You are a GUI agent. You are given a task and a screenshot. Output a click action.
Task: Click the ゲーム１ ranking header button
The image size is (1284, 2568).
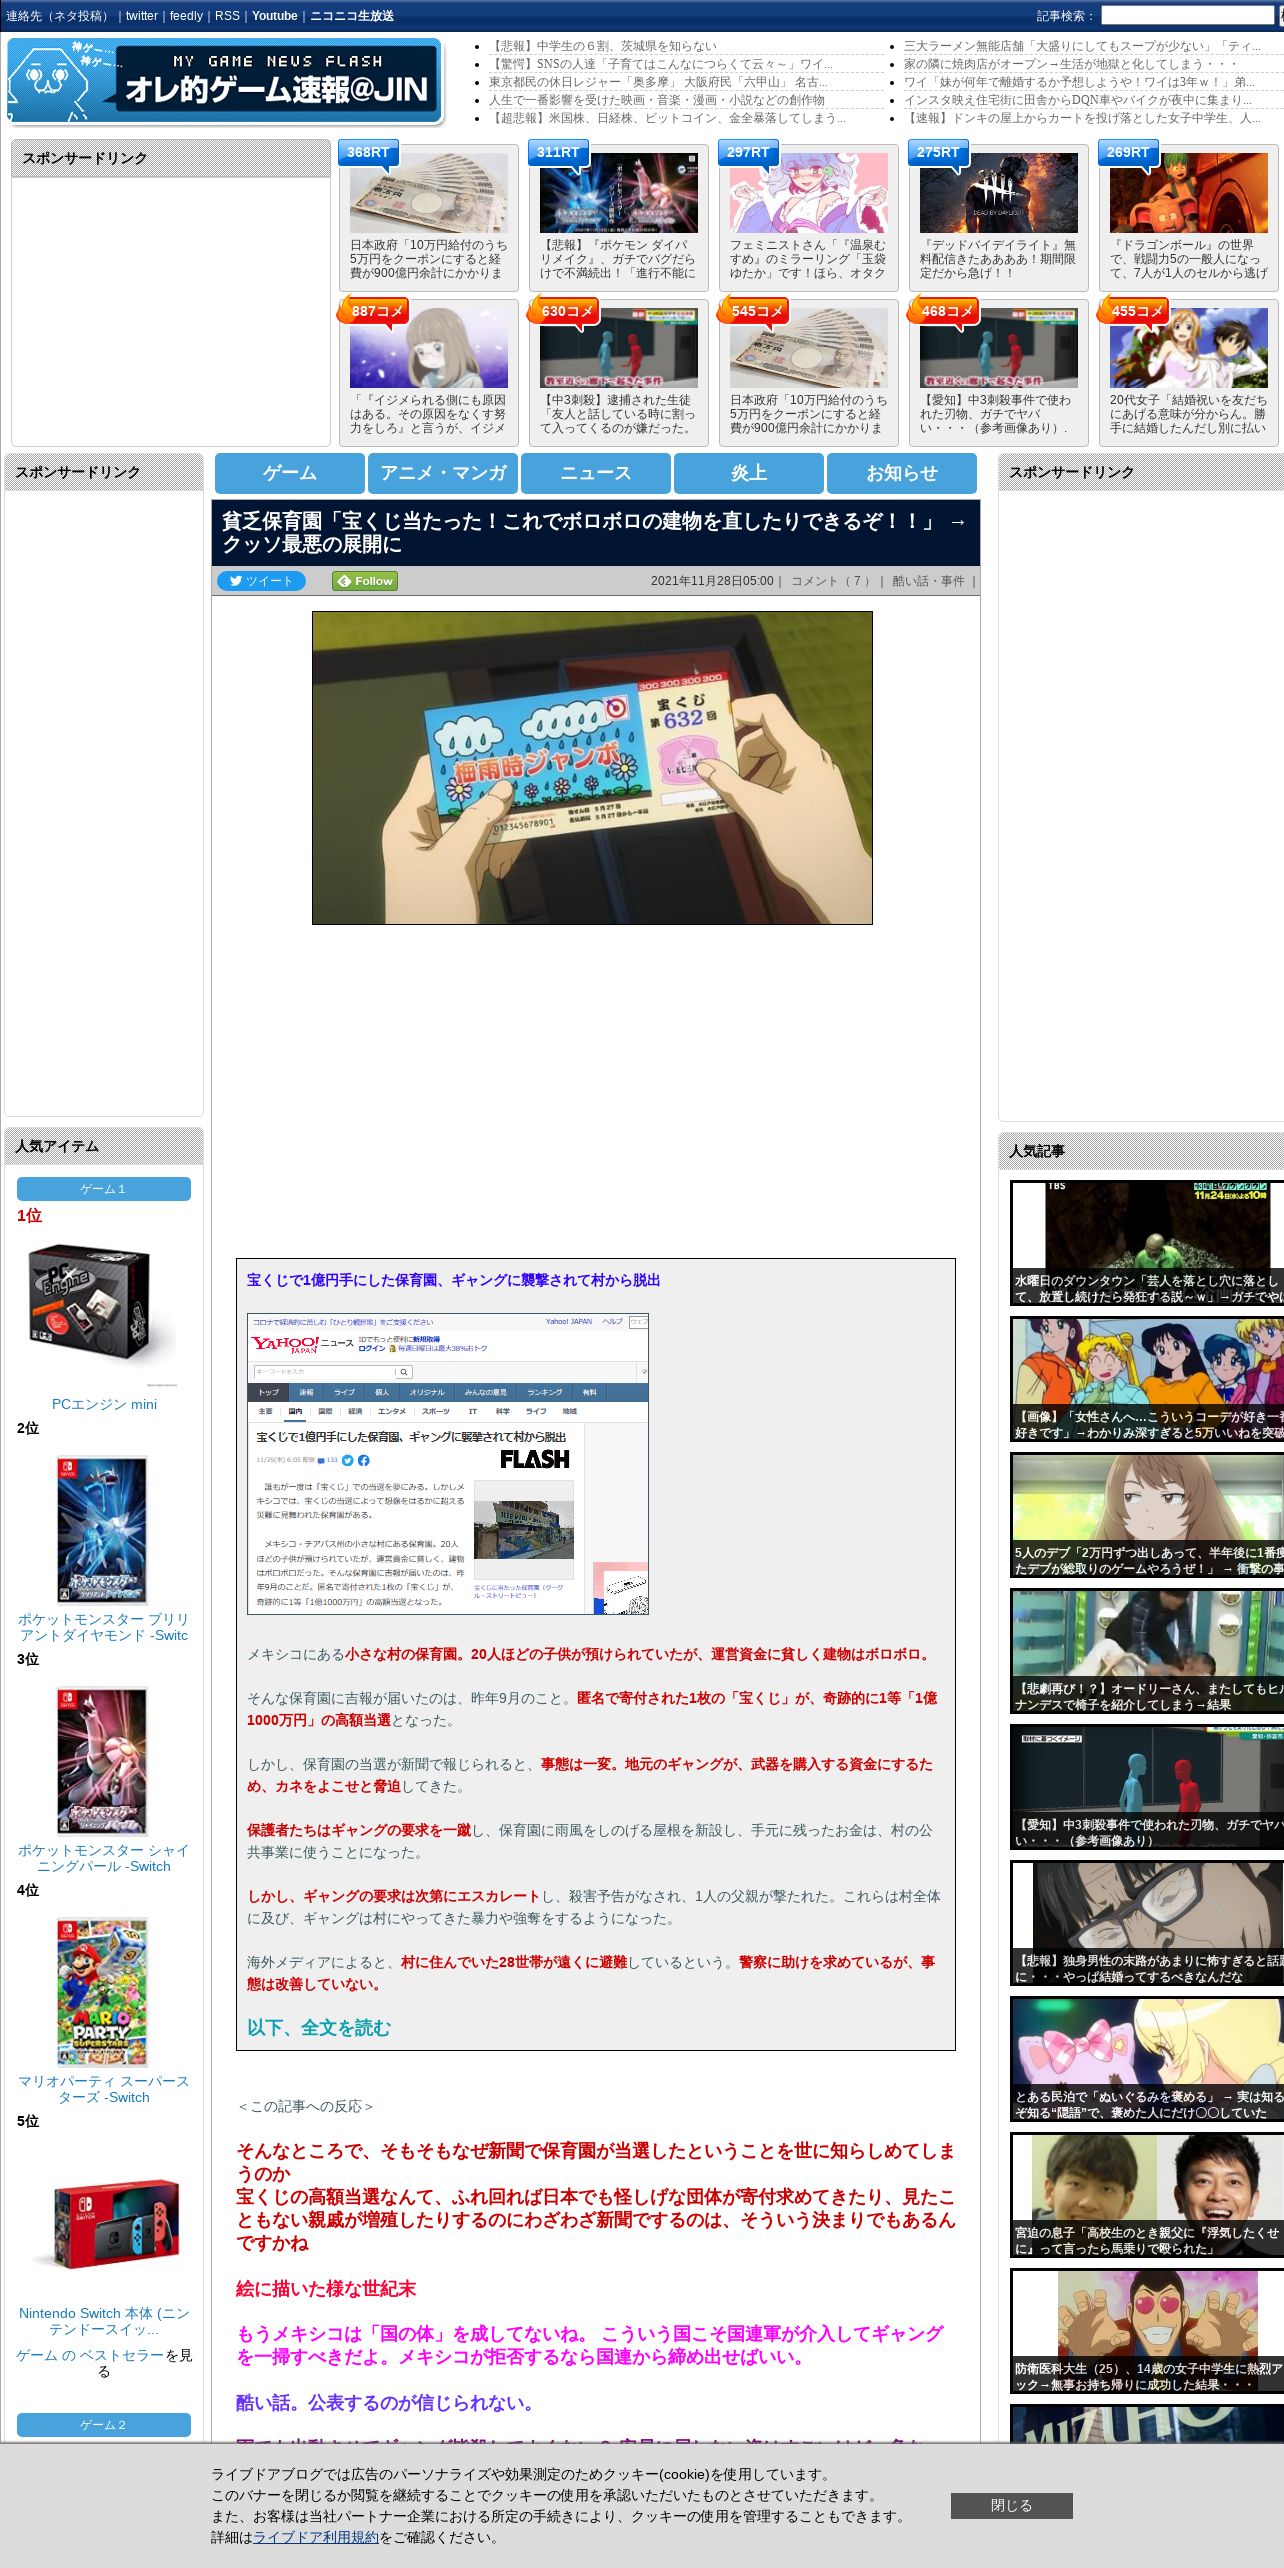pos(104,1189)
